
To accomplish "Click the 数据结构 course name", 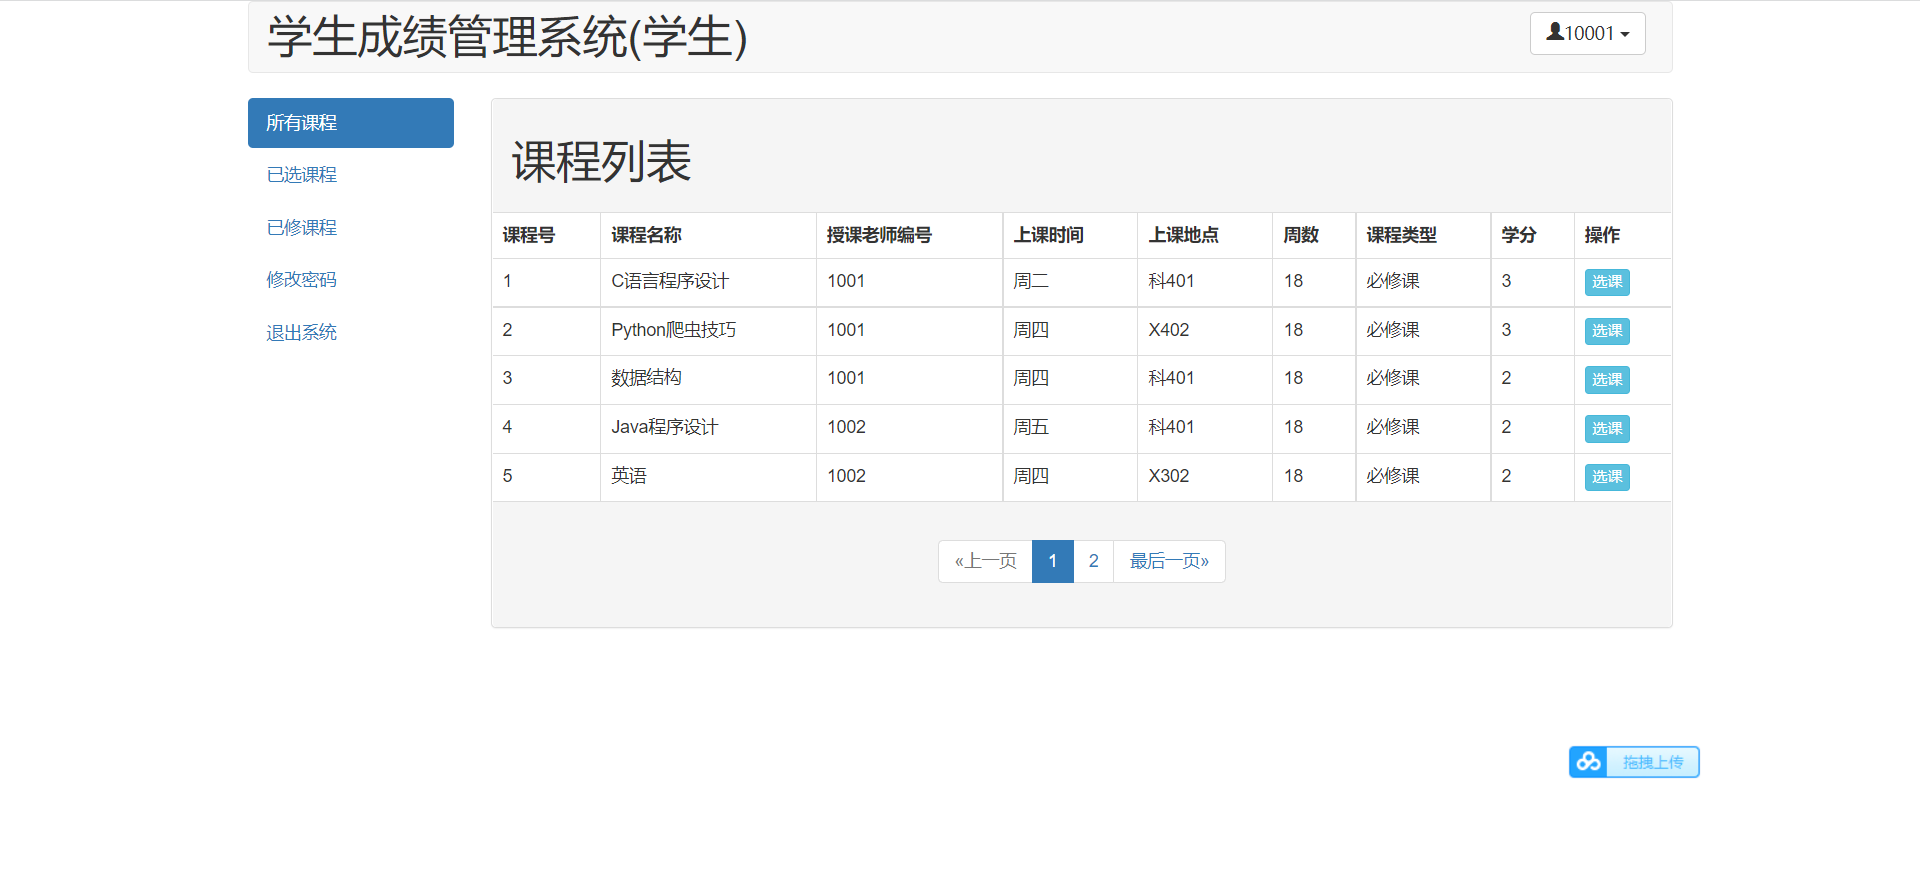I will click(646, 378).
